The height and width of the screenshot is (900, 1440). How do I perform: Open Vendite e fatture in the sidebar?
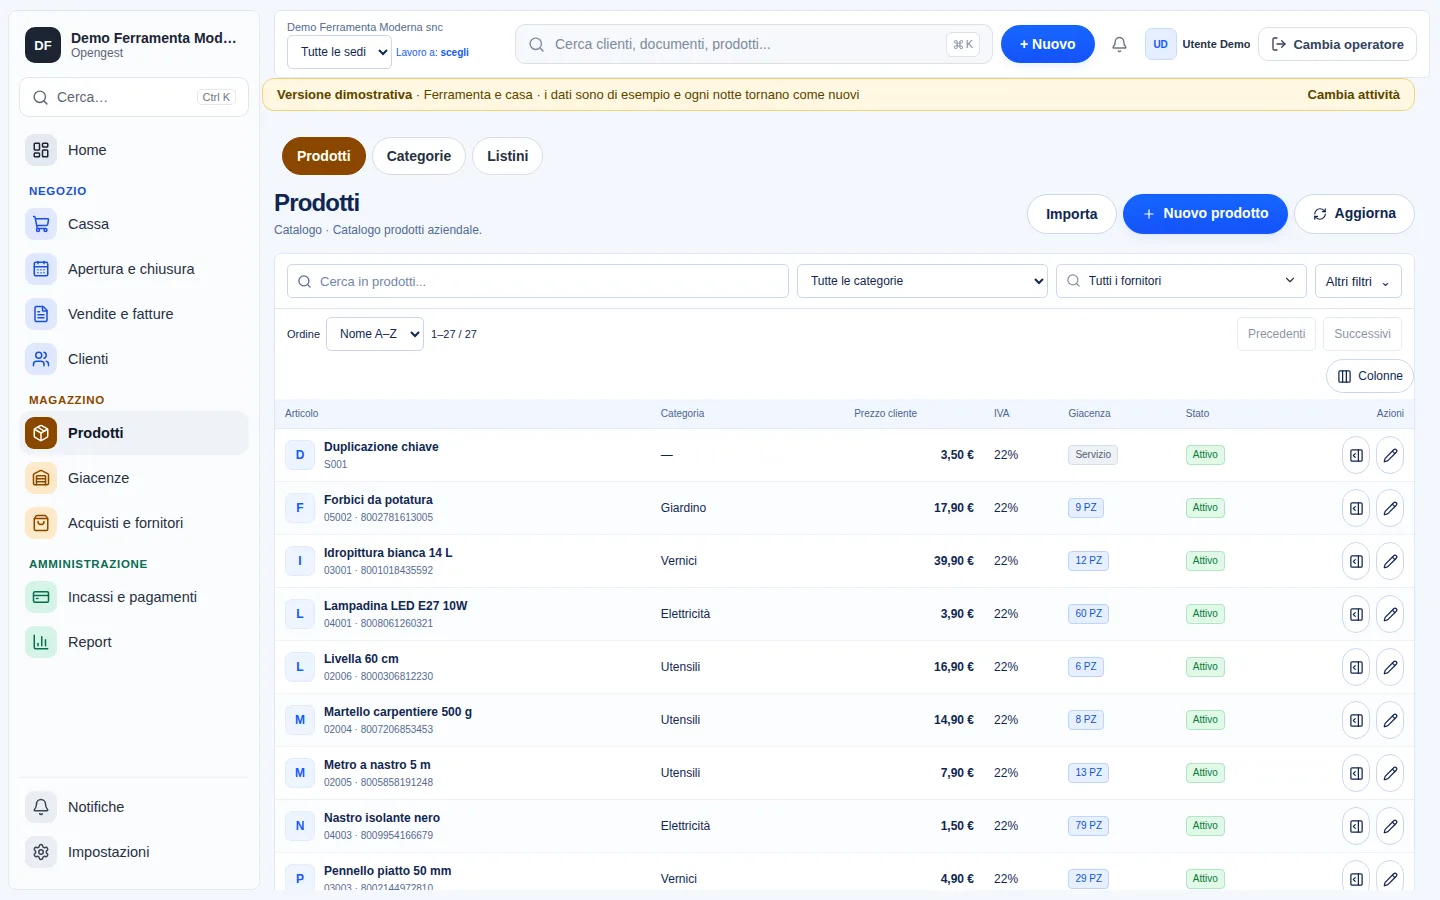(x=134, y=314)
